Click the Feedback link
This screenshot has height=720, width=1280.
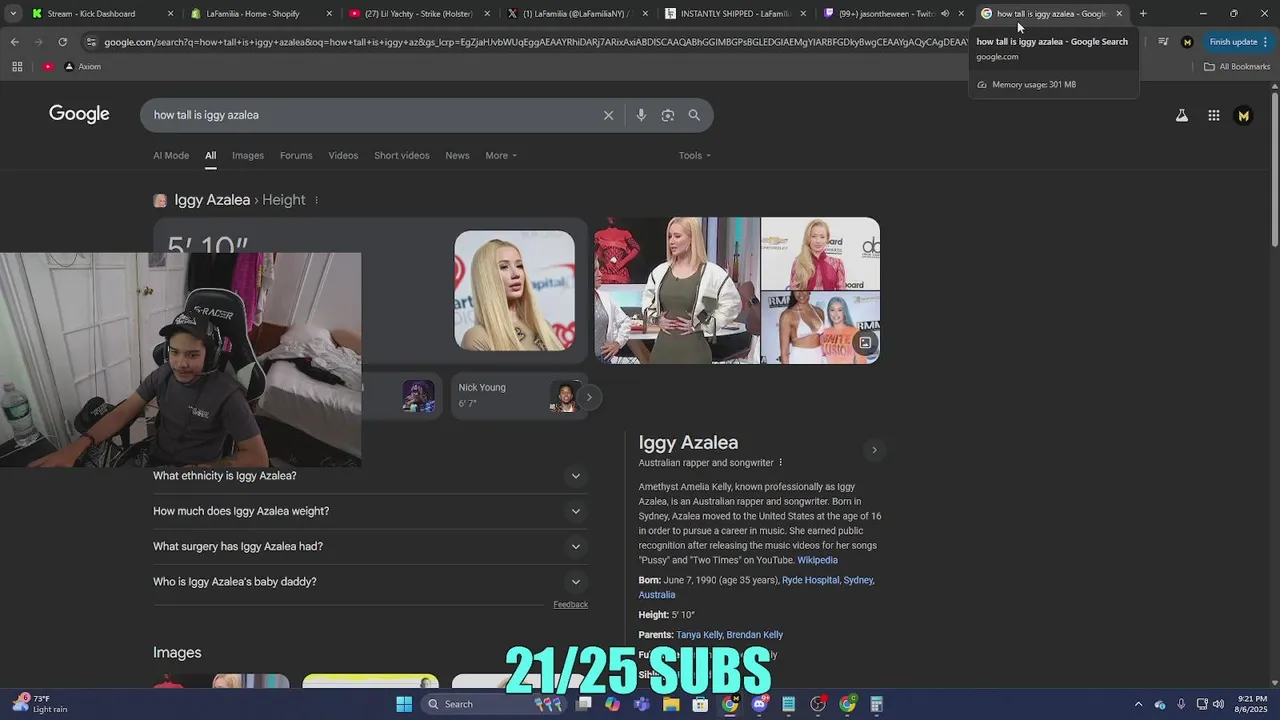click(x=570, y=604)
